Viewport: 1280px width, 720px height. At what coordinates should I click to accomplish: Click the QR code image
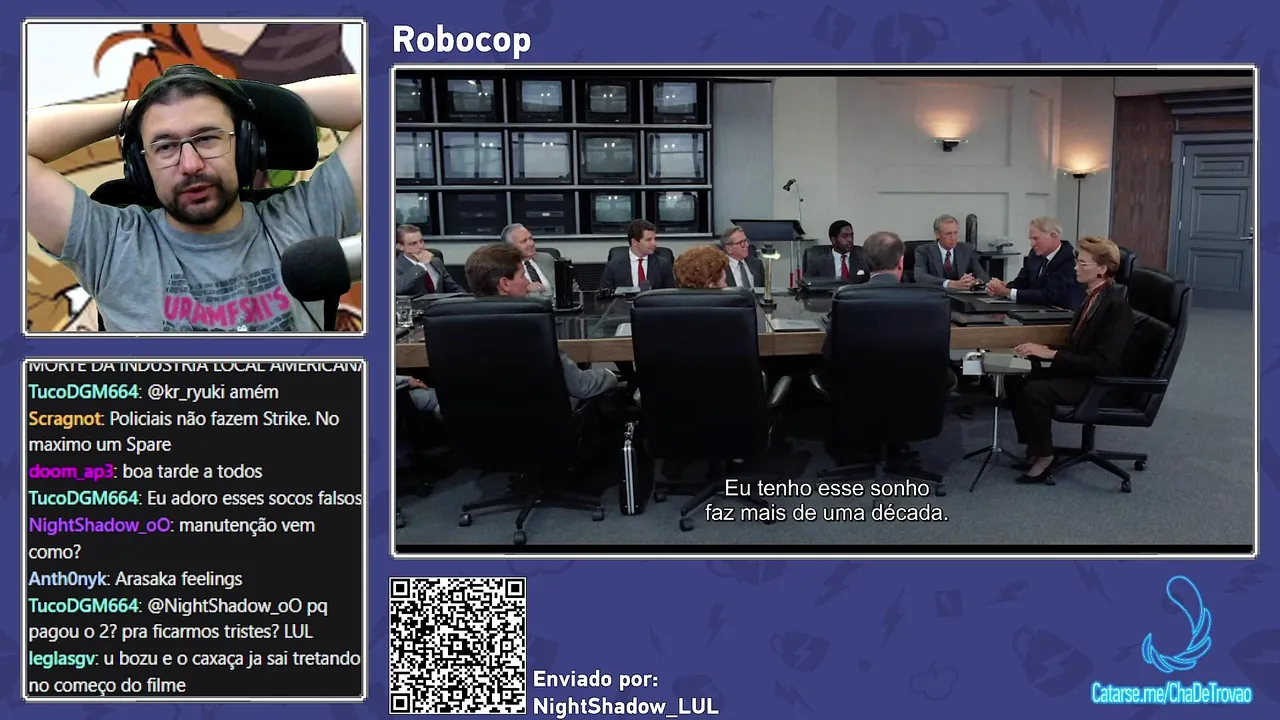tap(457, 645)
